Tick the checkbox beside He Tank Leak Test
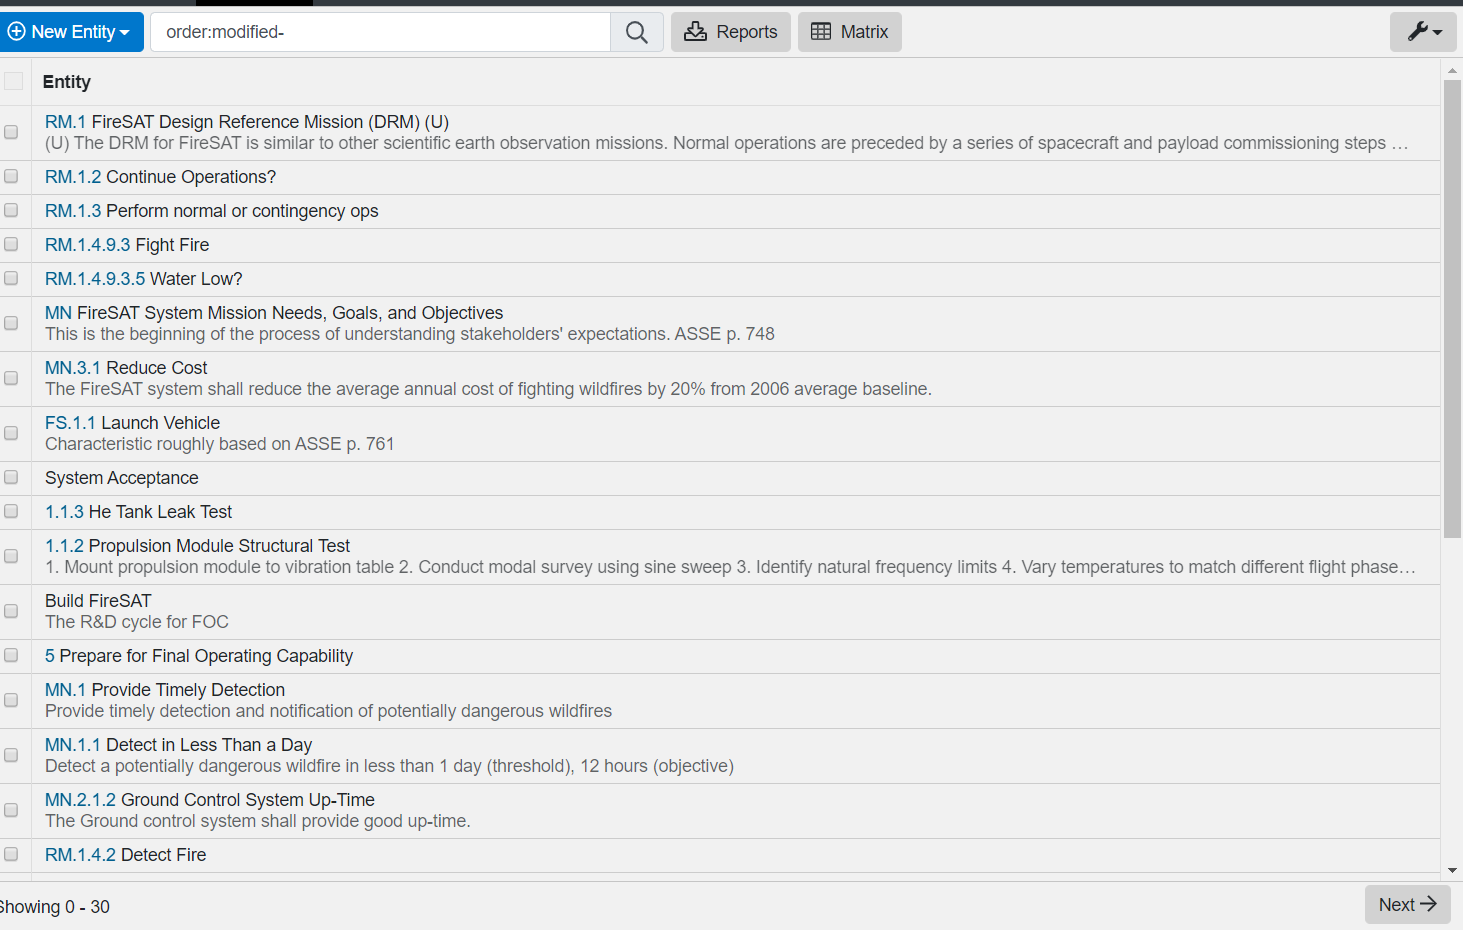1463x930 pixels. coord(11,511)
